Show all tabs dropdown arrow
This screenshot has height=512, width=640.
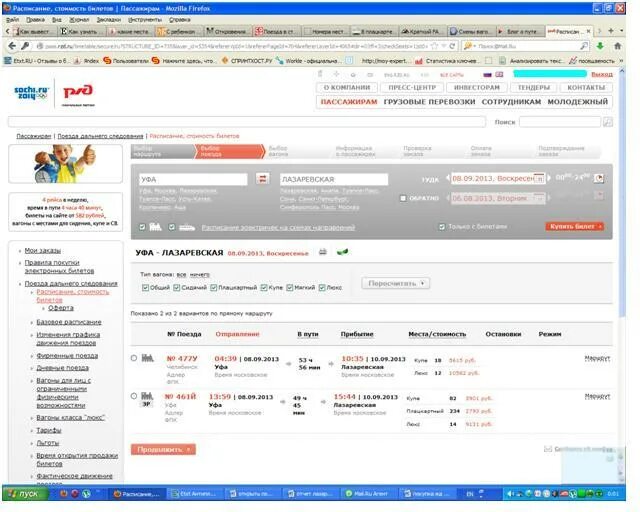(x=621, y=31)
